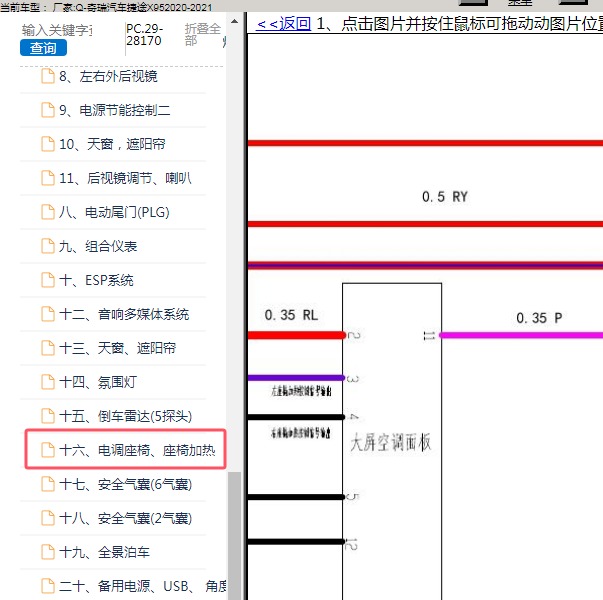Viewport: 603px width, 600px height.
Task: Click the magenta 0.35 P wire
Action: [x=521, y=335]
